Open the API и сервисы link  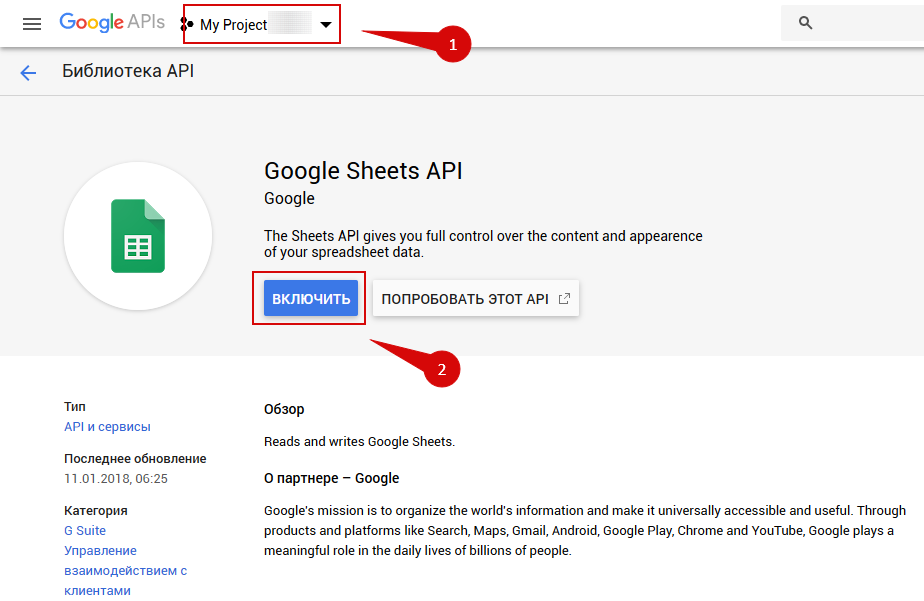point(107,426)
